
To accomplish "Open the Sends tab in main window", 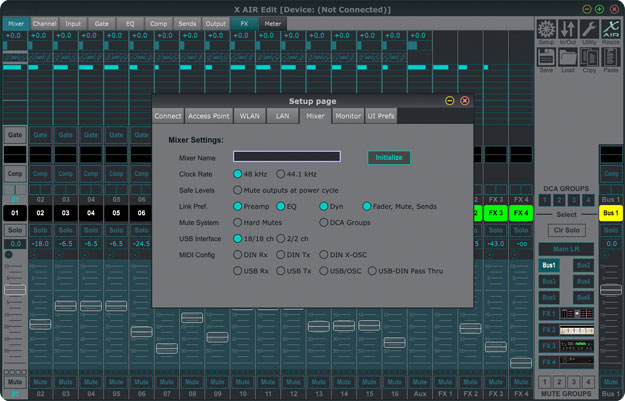I will point(187,24).
